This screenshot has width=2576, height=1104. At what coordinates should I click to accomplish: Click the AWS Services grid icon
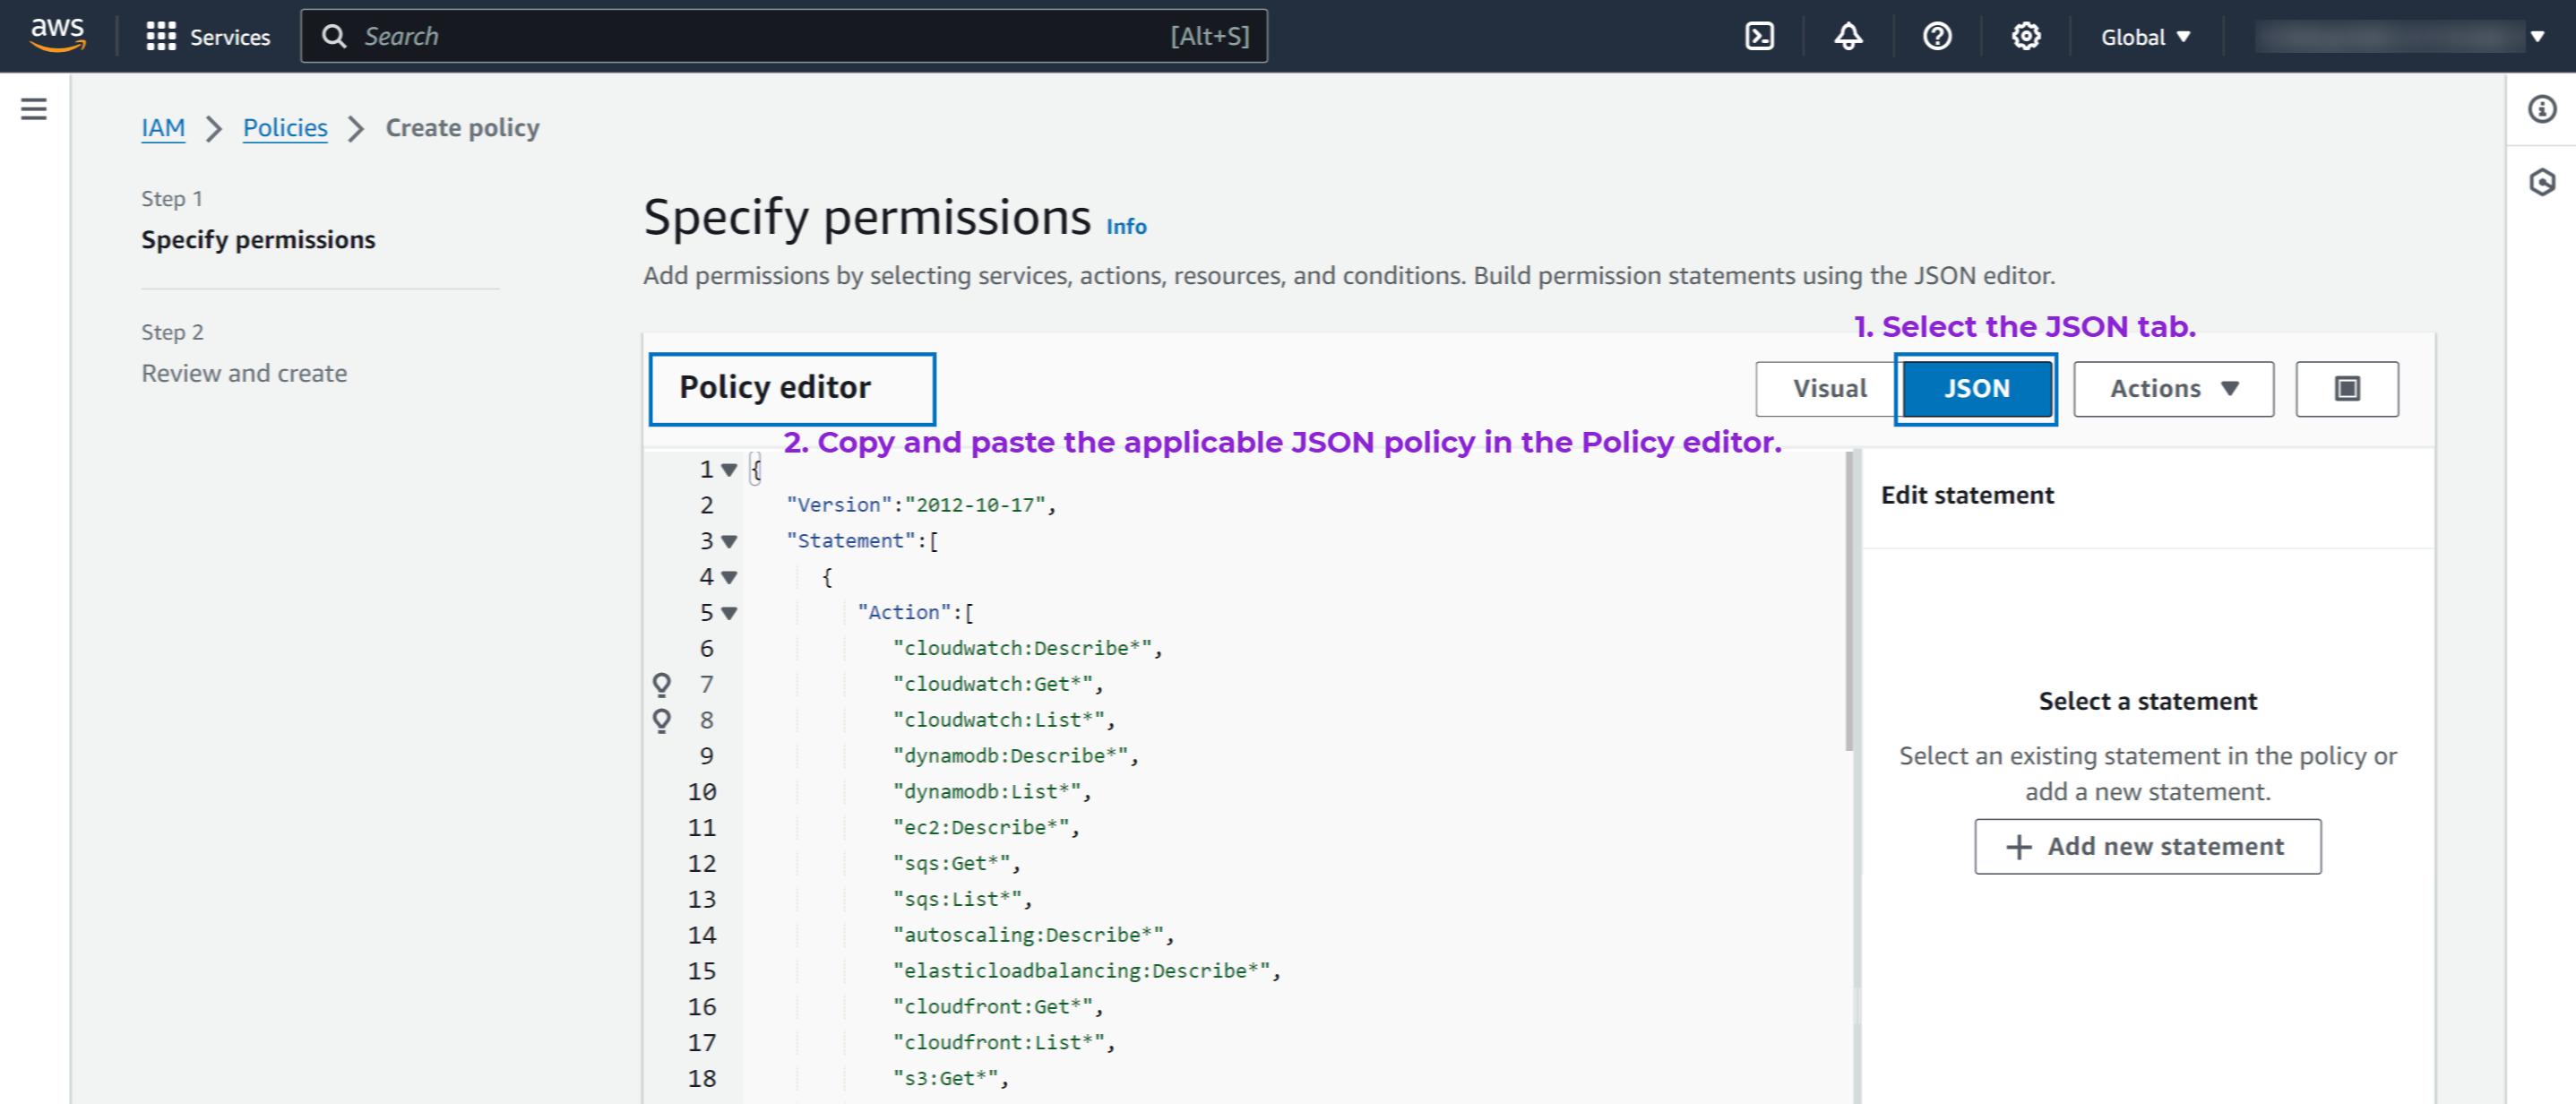point(161,34)
